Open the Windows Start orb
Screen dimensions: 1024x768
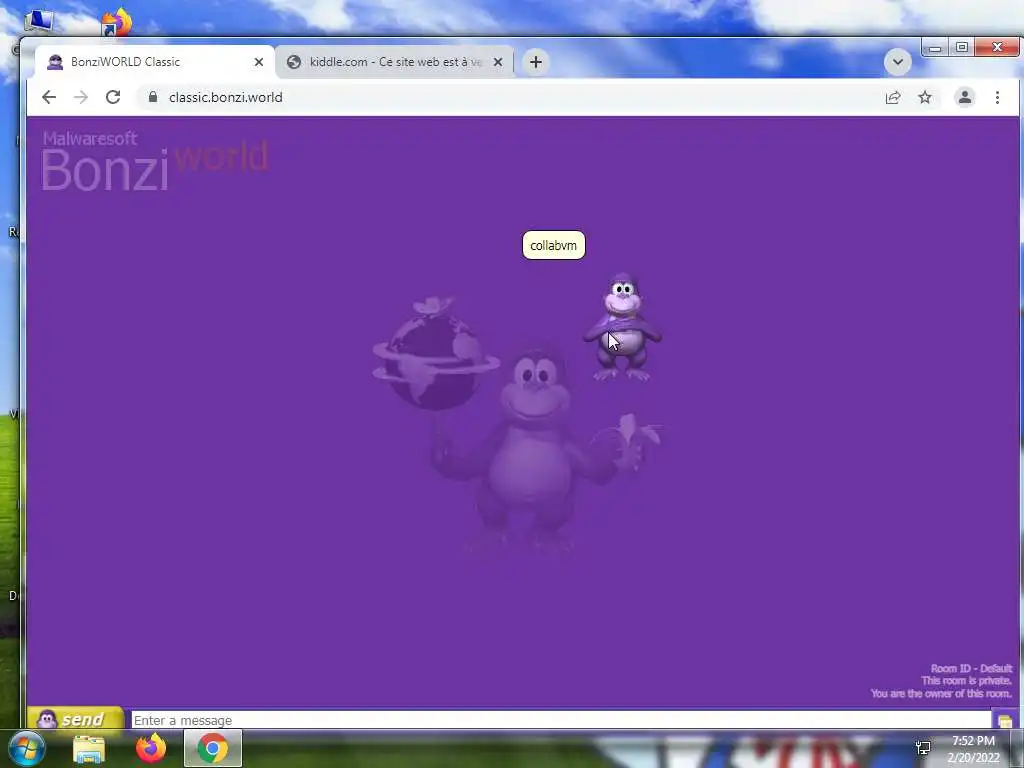point(27,748)
